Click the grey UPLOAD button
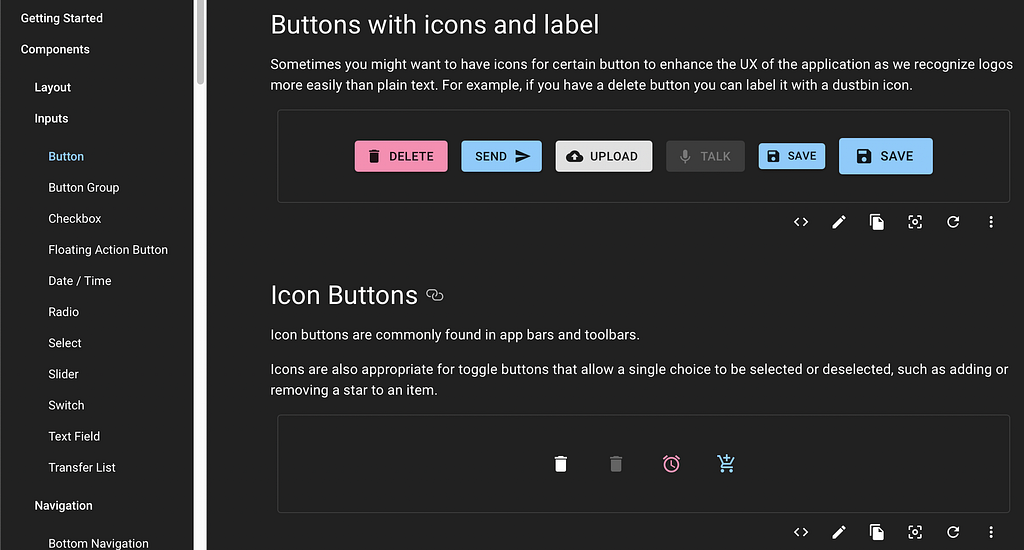This screenshot has height=550, width=1024. pyautogui.click(x=604, y=156)
